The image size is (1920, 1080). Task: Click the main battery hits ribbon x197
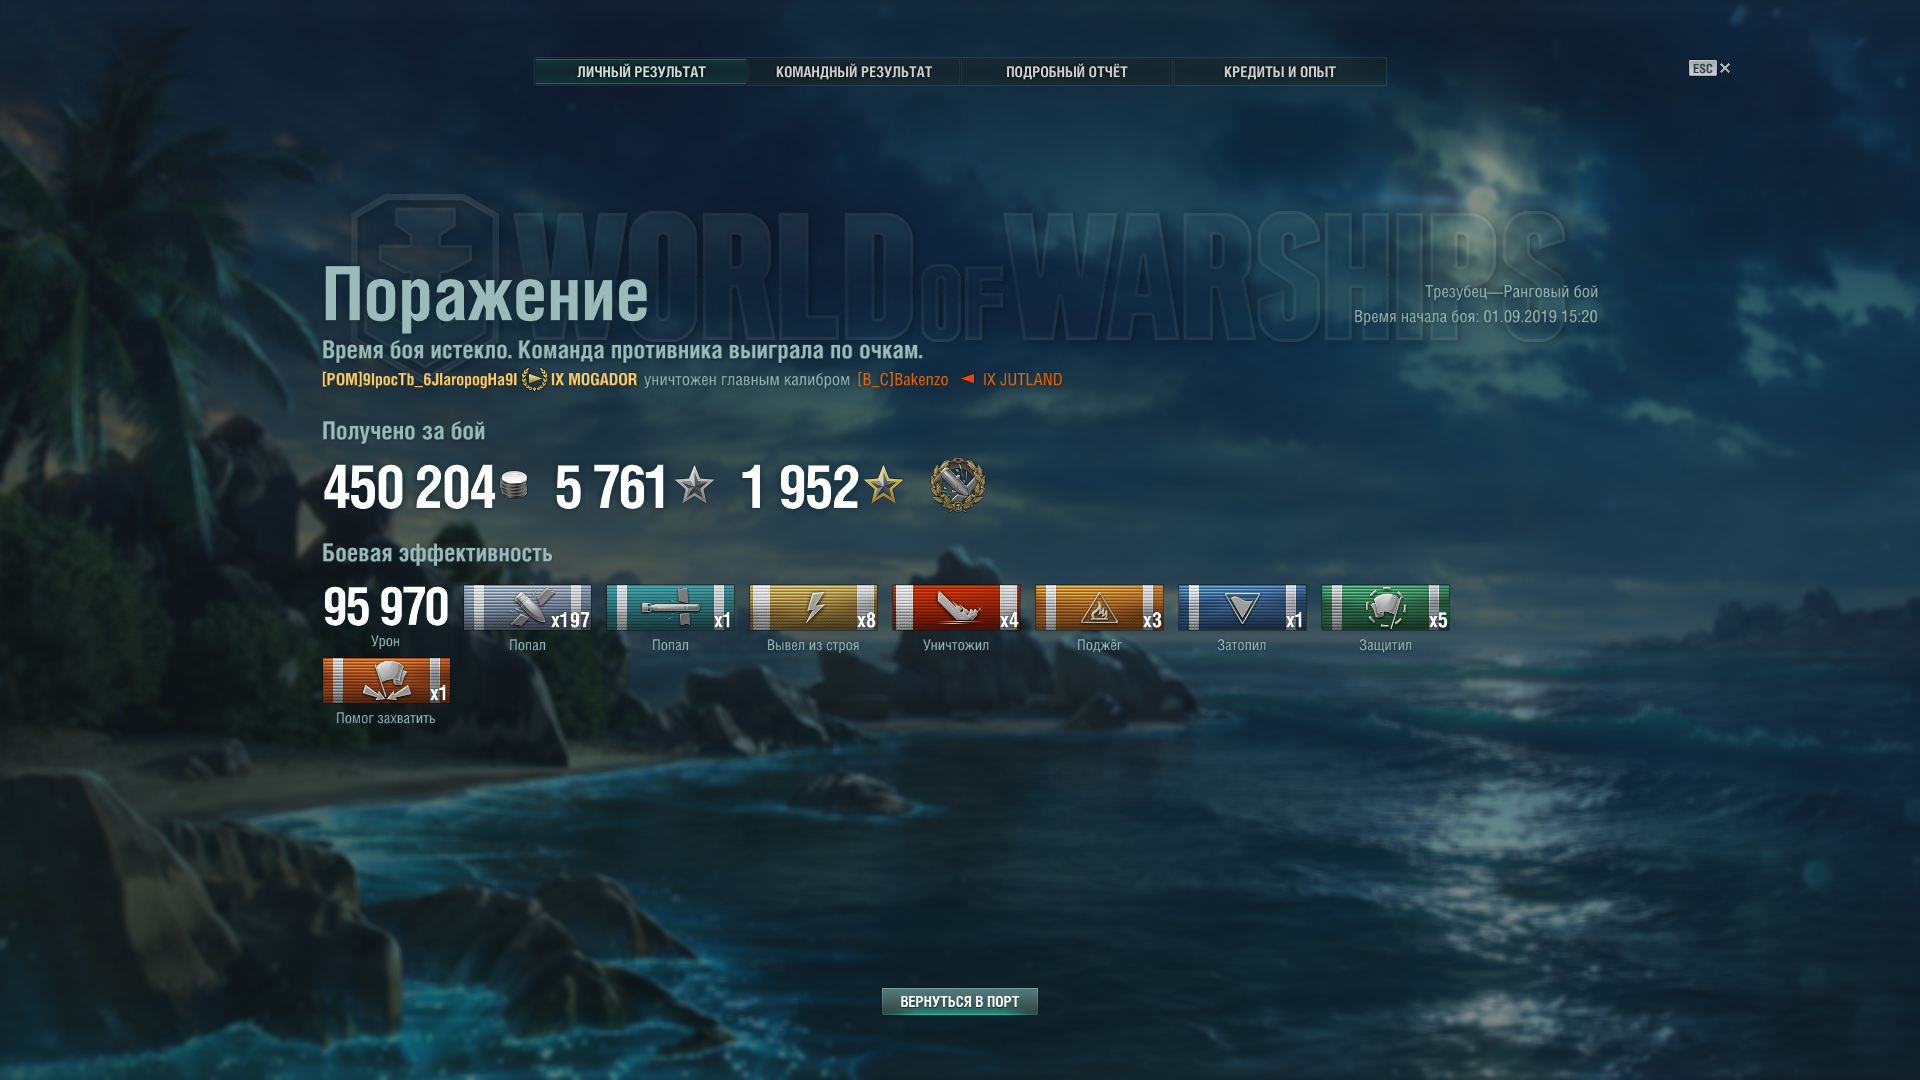(527, 608)
